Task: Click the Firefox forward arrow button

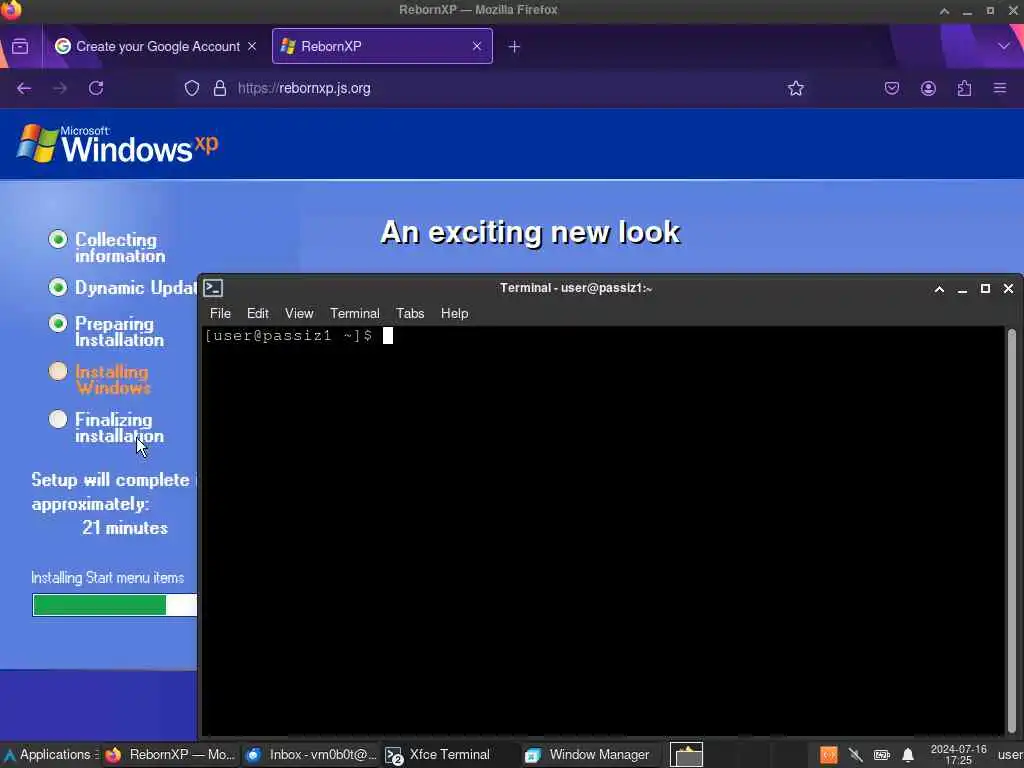Action: [60, 88]
